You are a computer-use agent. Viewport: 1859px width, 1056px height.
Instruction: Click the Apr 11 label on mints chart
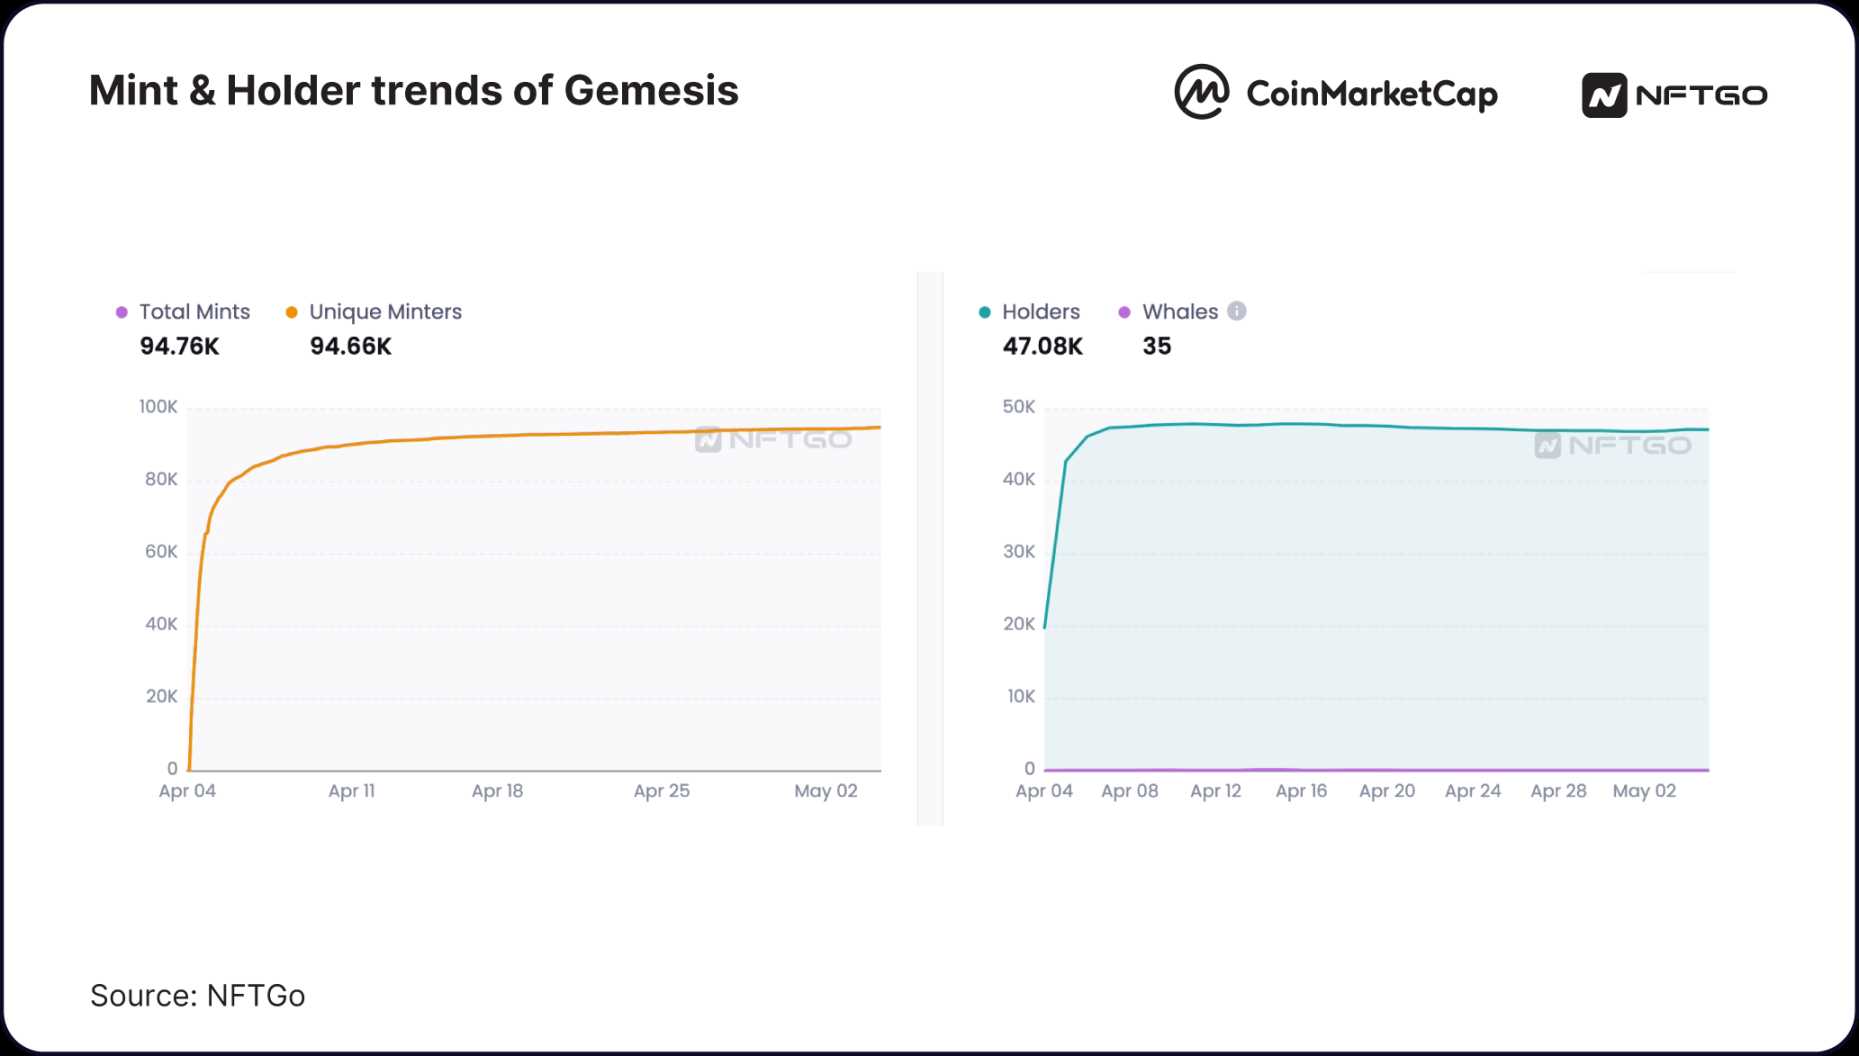coord(351,791)
